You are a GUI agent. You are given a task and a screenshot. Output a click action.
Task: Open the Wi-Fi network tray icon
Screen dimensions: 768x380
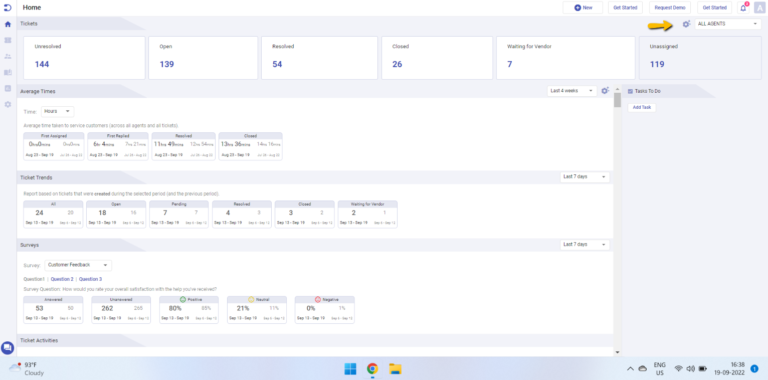click(678, 368)
